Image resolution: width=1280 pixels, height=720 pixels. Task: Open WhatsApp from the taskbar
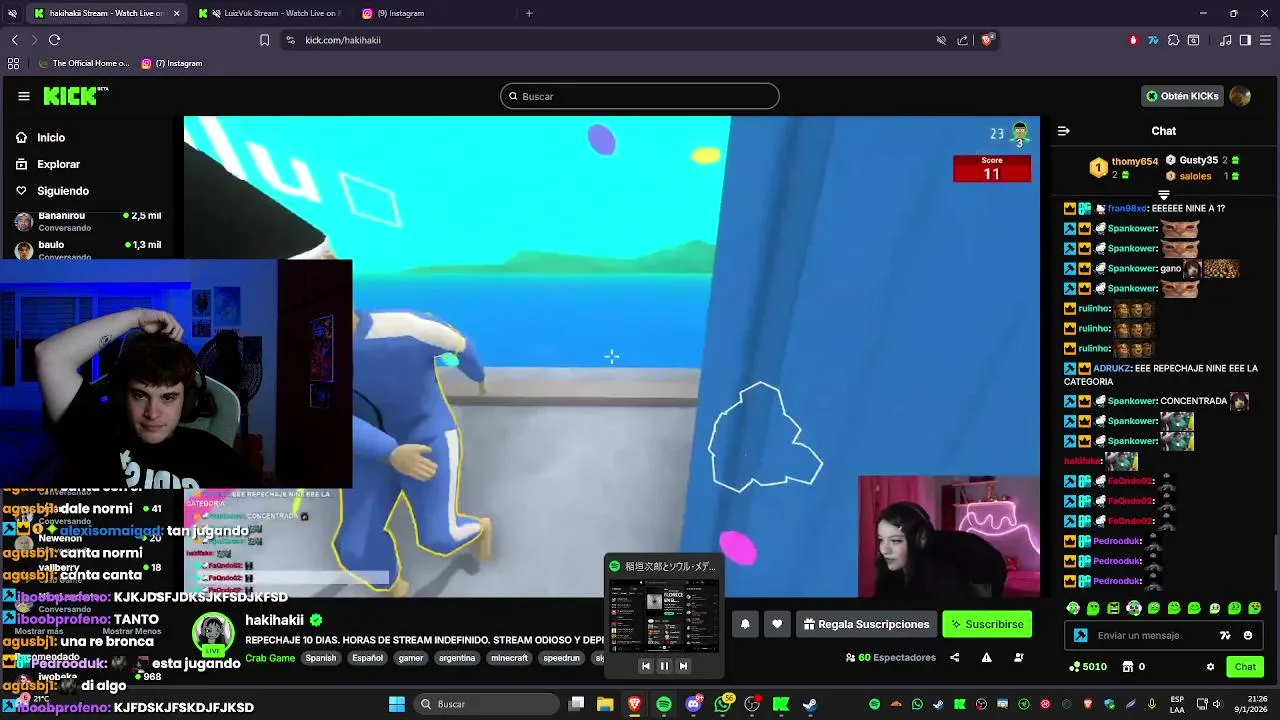tap(723, 704)
